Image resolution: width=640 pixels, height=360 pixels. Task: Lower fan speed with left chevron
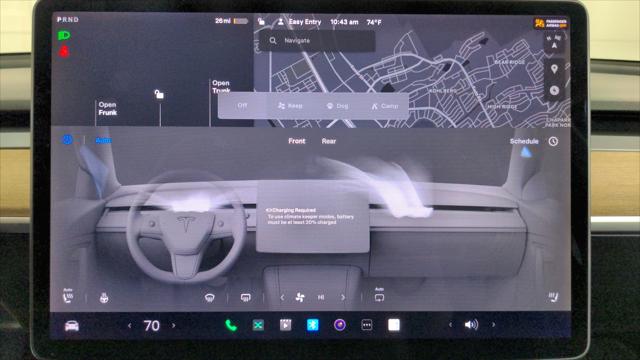click(282, 298)
